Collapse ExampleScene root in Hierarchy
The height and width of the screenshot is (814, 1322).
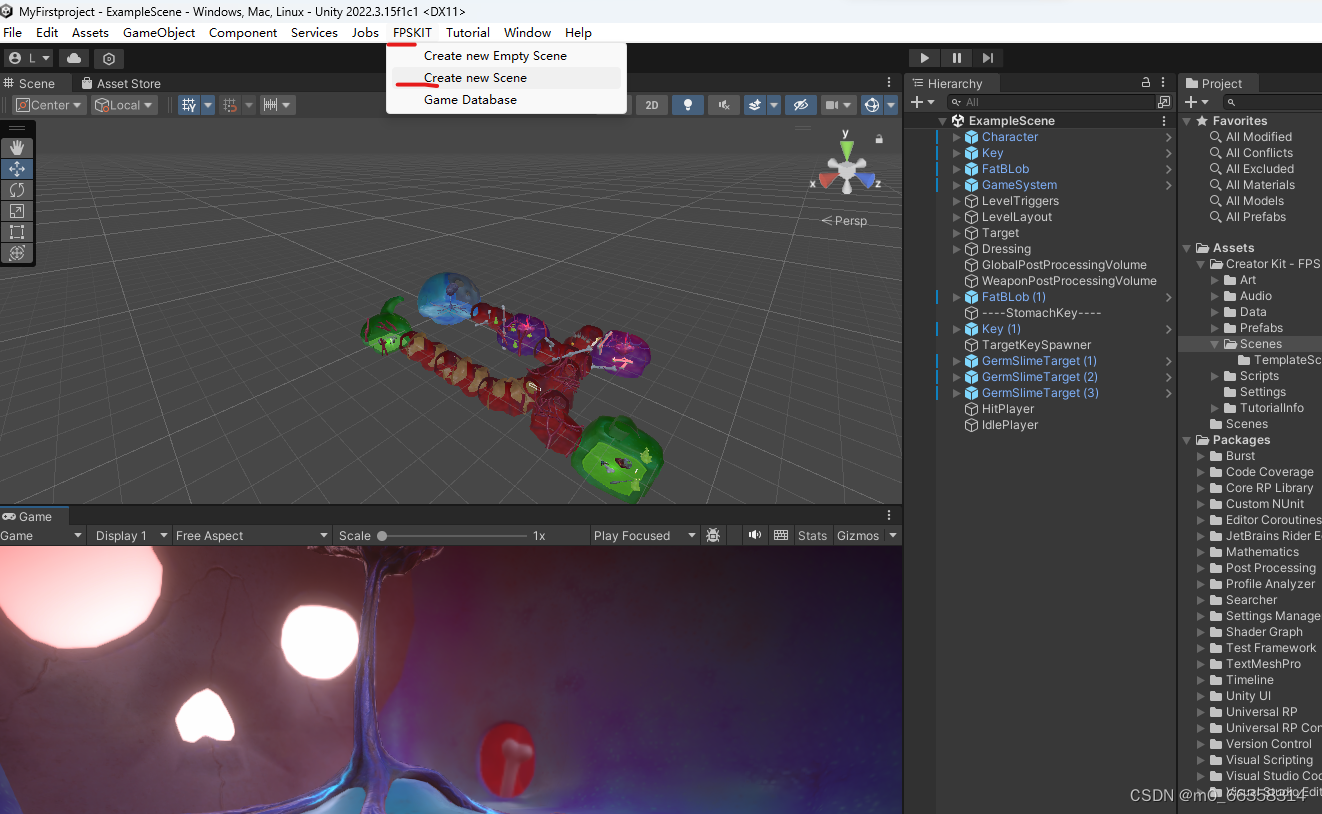[x=942, y=121]
